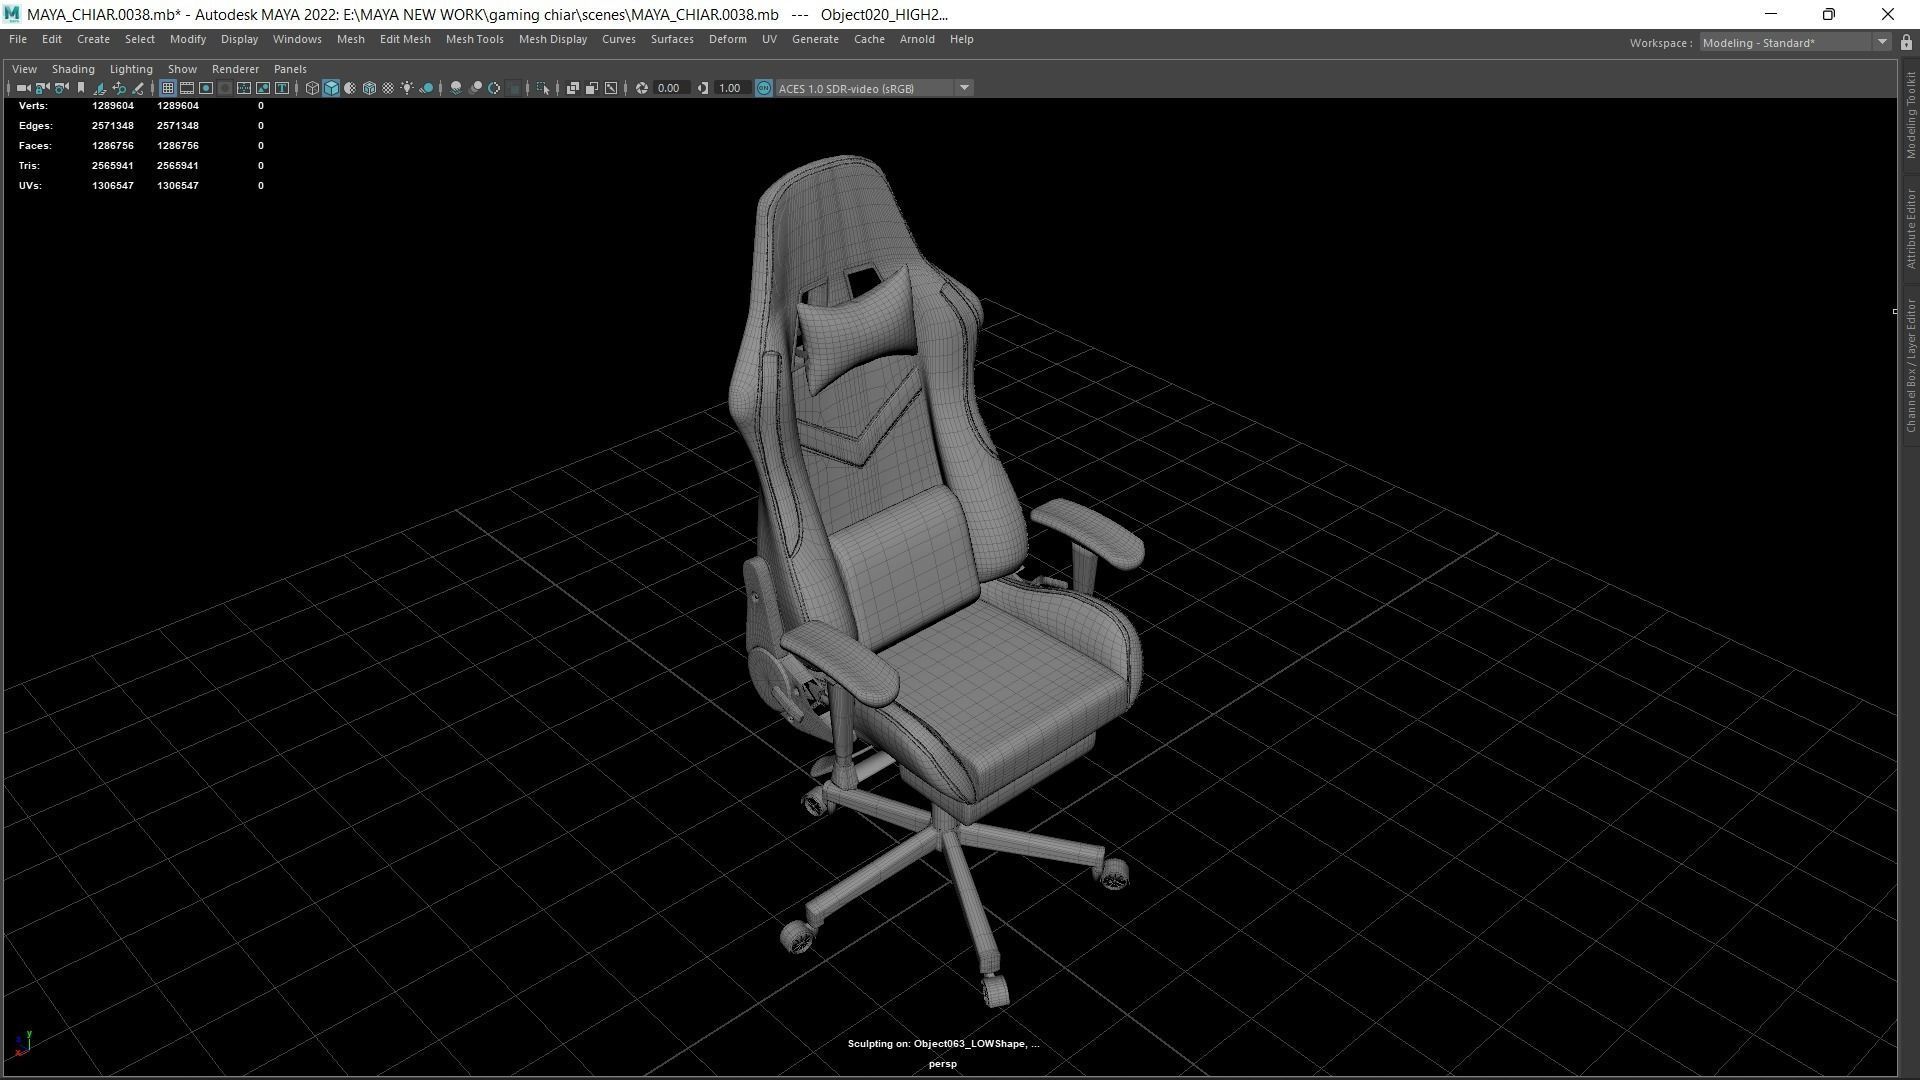
Task: Toggle the Film Gate display
Action: coord(187,88)
